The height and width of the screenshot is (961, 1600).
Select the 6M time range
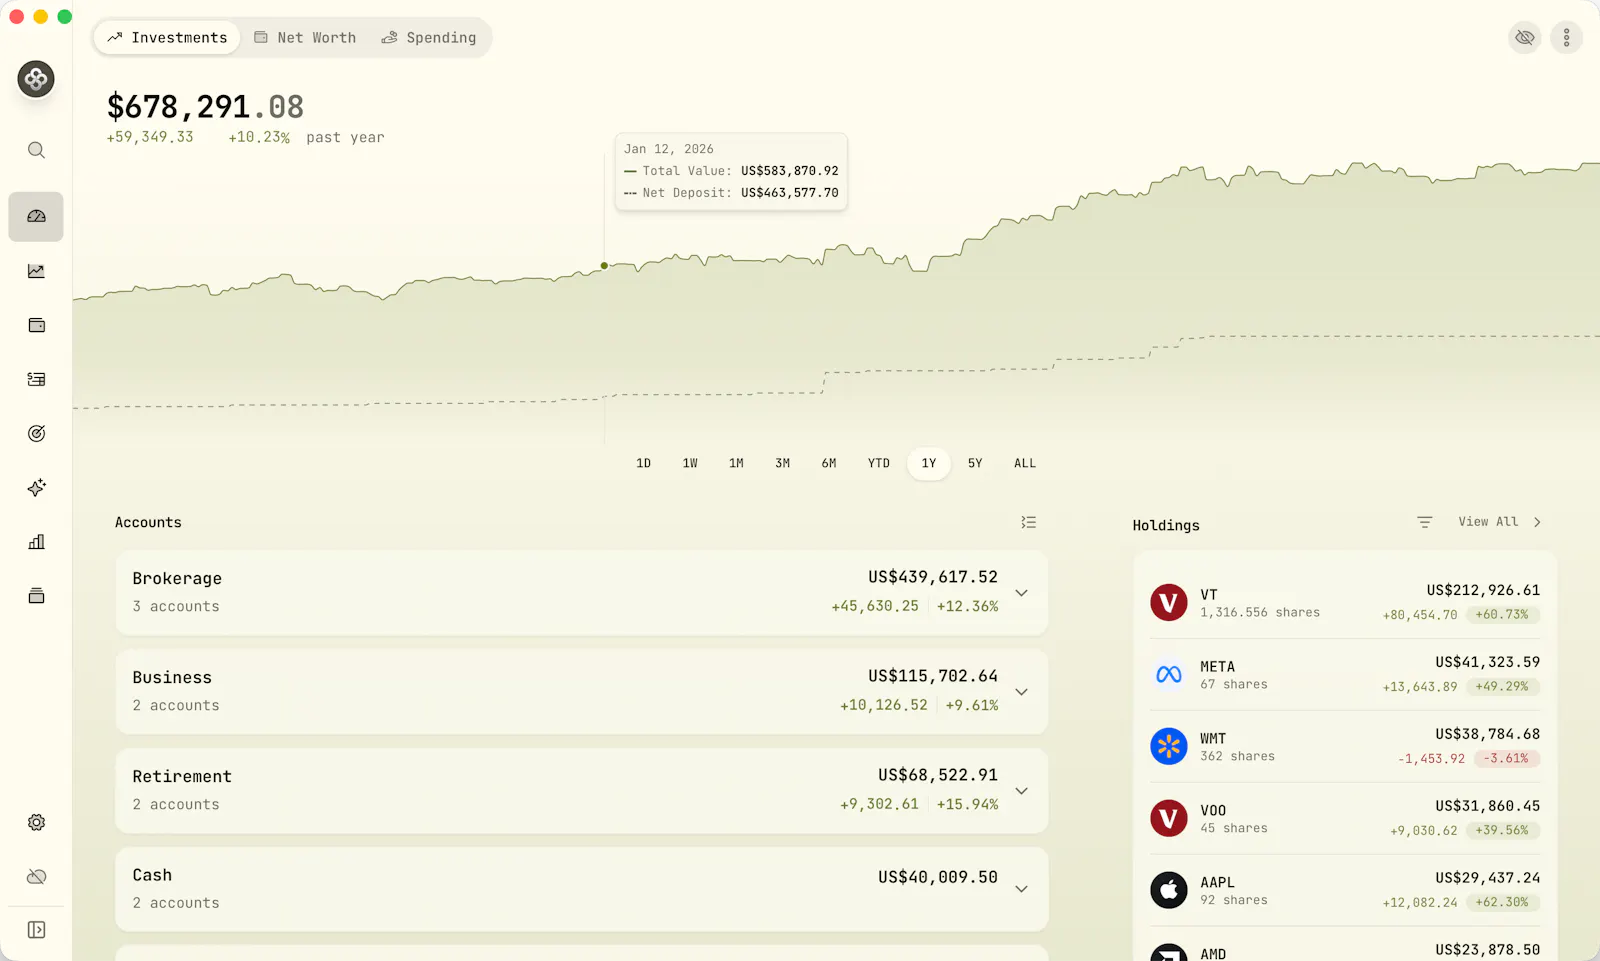(x=829, y=463)
